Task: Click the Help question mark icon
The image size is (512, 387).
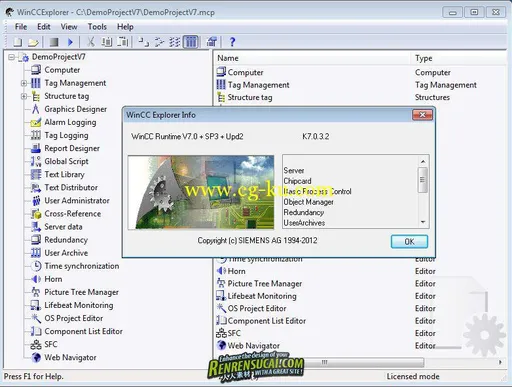Action: point(232,42)
